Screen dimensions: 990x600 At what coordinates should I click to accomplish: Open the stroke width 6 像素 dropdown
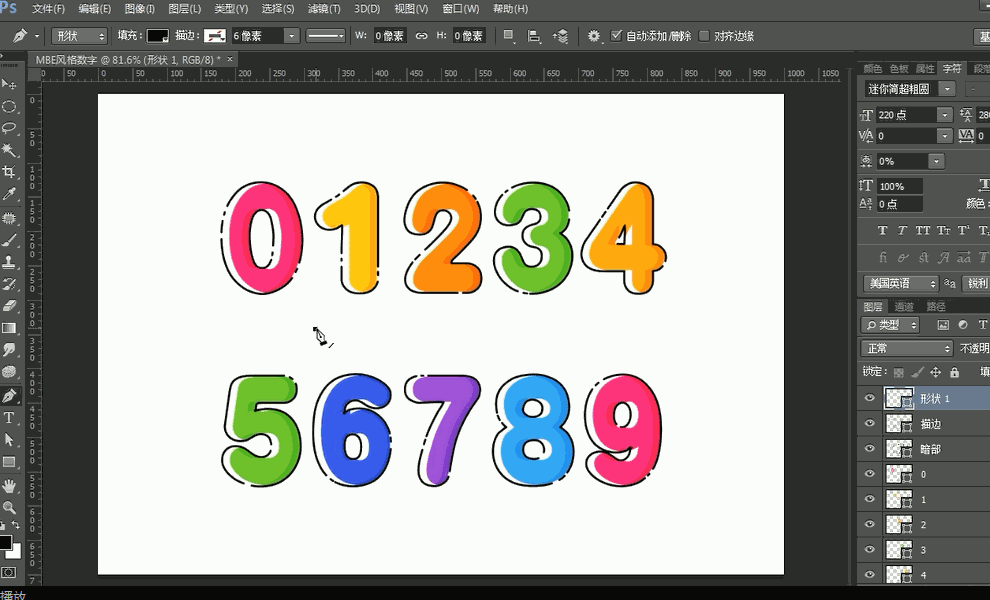point(291,36)
